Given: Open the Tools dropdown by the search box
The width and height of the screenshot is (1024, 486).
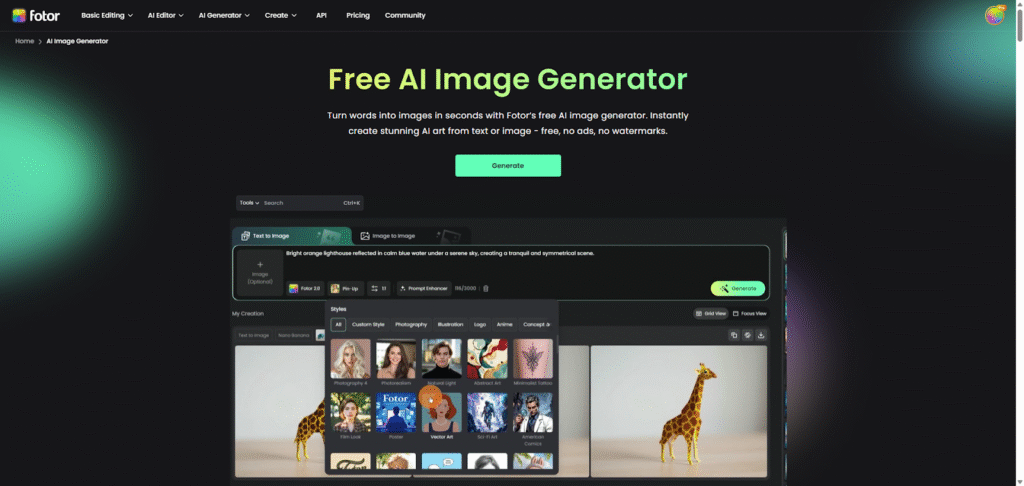Looking at the screenshot, I should [249, 203].
